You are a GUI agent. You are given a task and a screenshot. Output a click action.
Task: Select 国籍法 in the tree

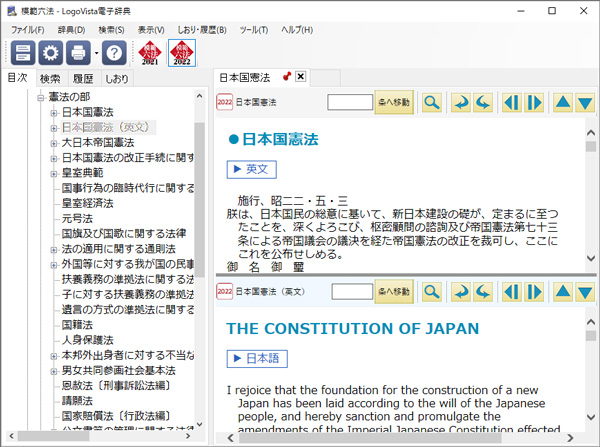coord(77,325)
